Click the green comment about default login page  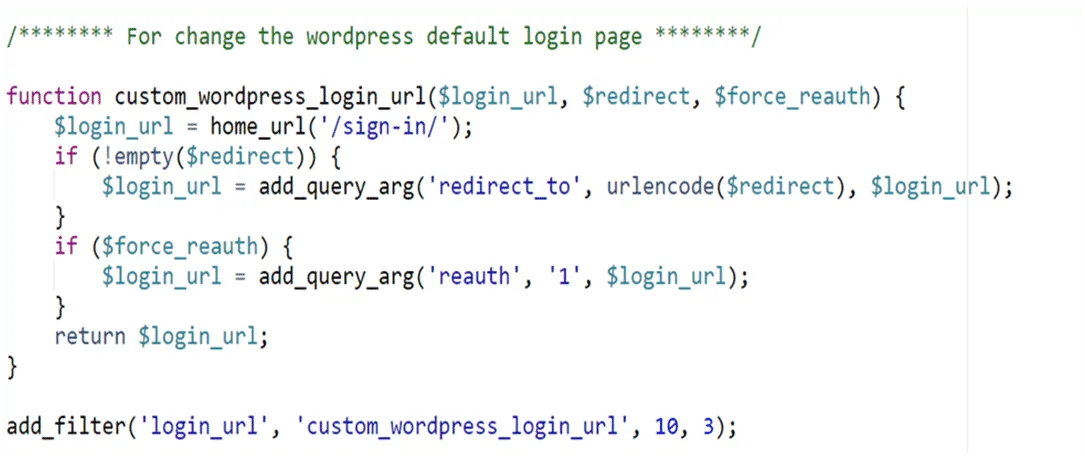tap(383, 37)
